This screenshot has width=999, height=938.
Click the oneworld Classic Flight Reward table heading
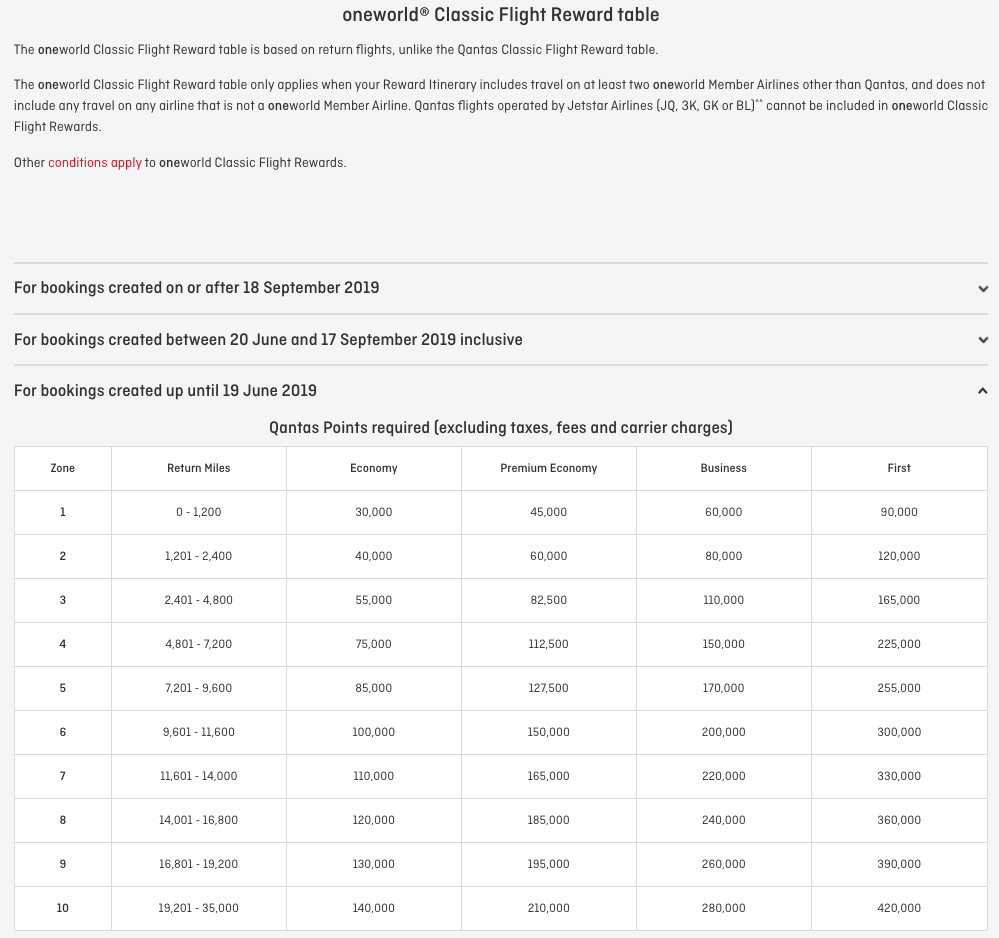(x=501, y=15)
